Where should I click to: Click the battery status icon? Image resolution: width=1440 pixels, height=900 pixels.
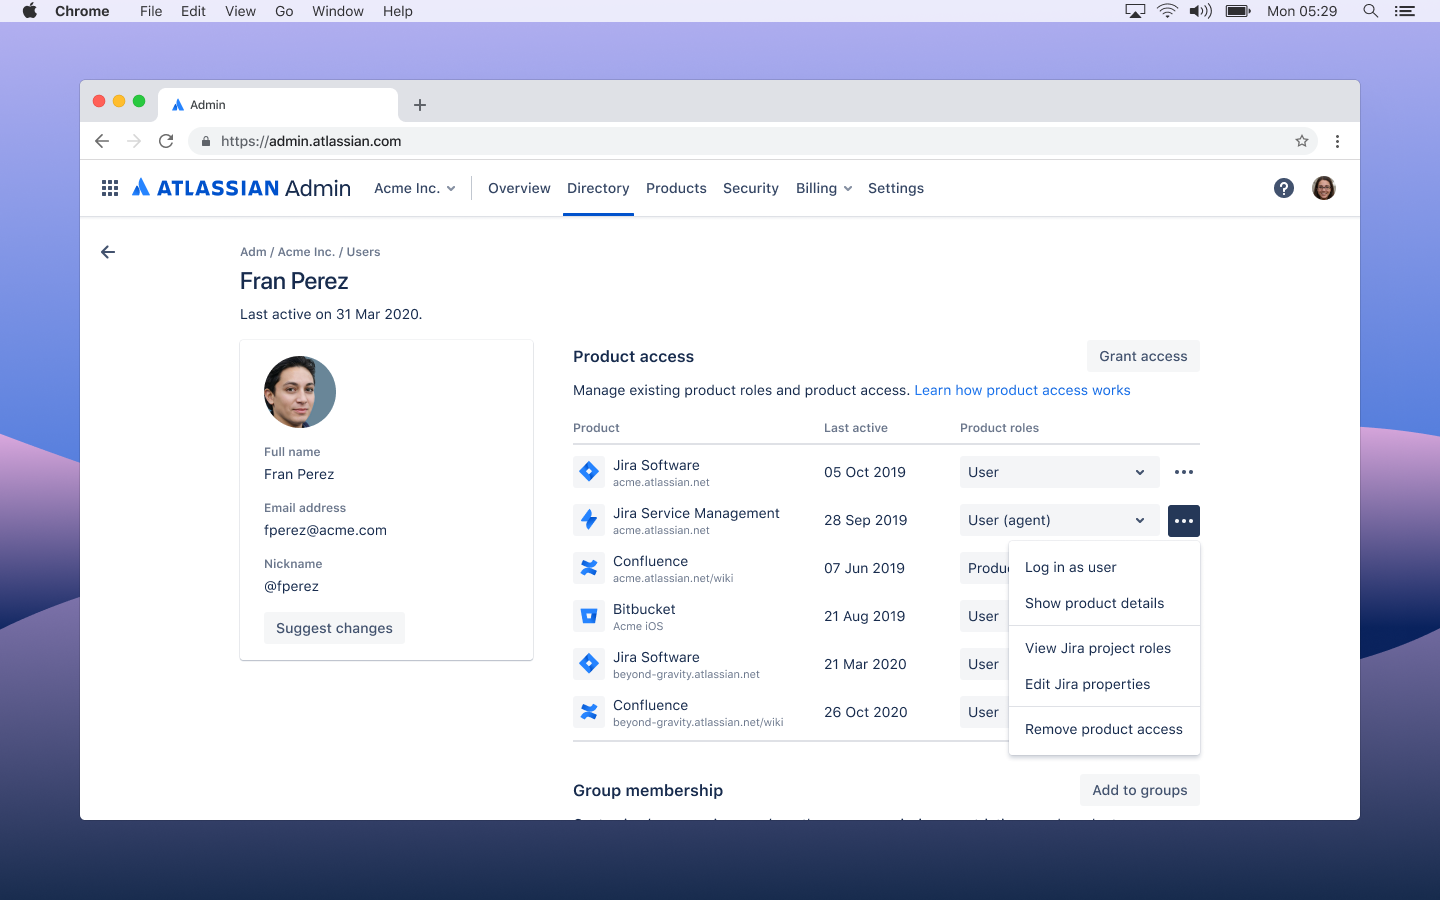tap(1238, 11)
